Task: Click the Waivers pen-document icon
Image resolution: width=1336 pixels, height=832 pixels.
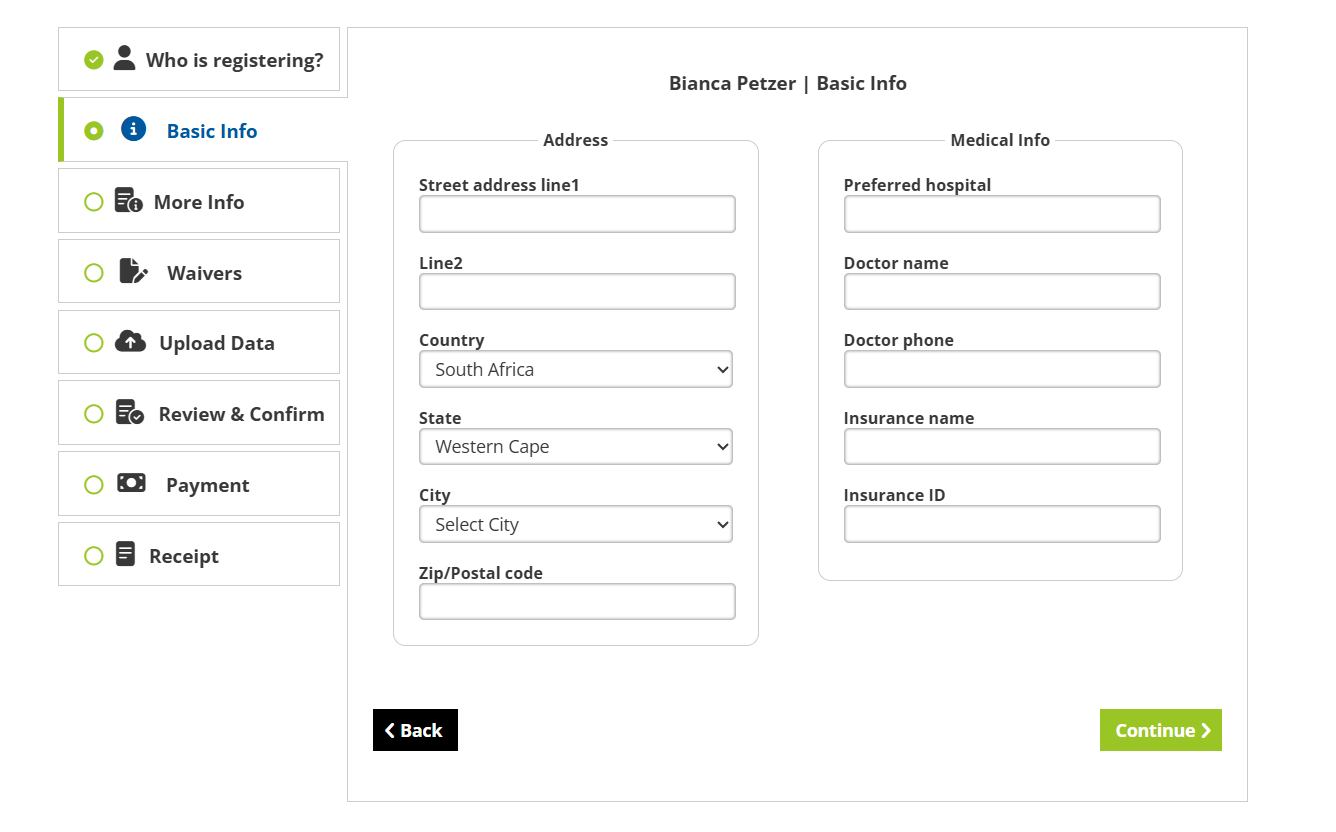Action: [x=133, y=271]
